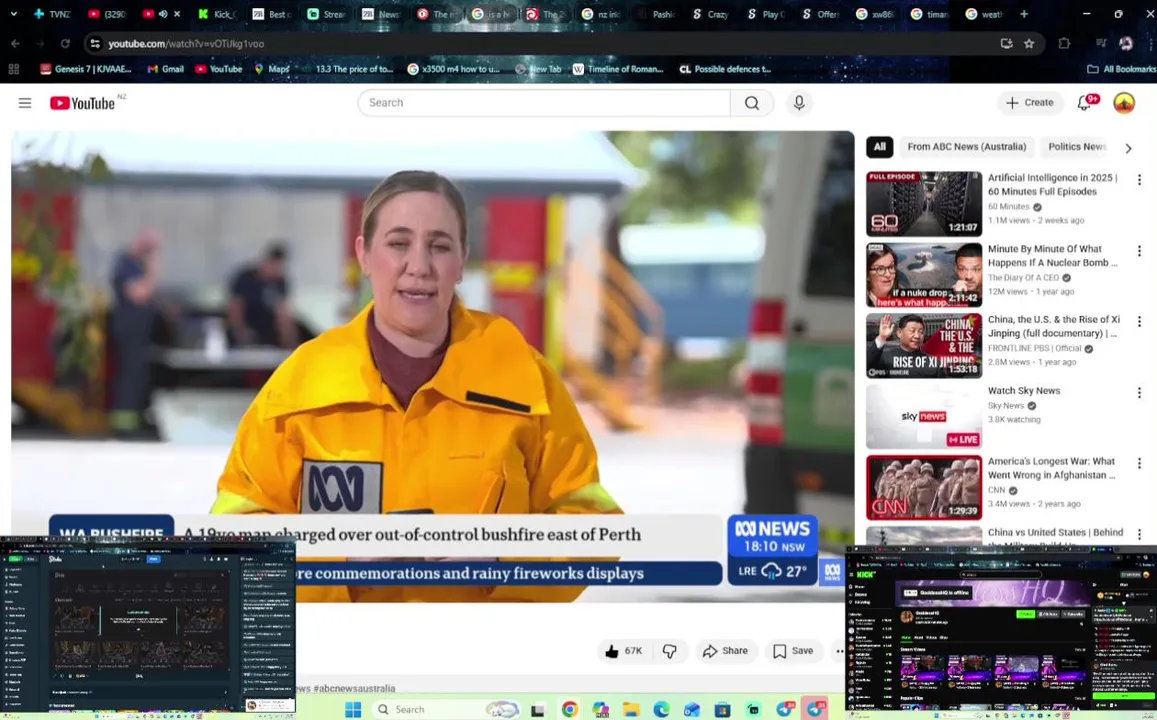Mute the playing YouTube tab speaker icon
Image resolution: width=1157 pixels, height=720 pixels.
(163, 13)
